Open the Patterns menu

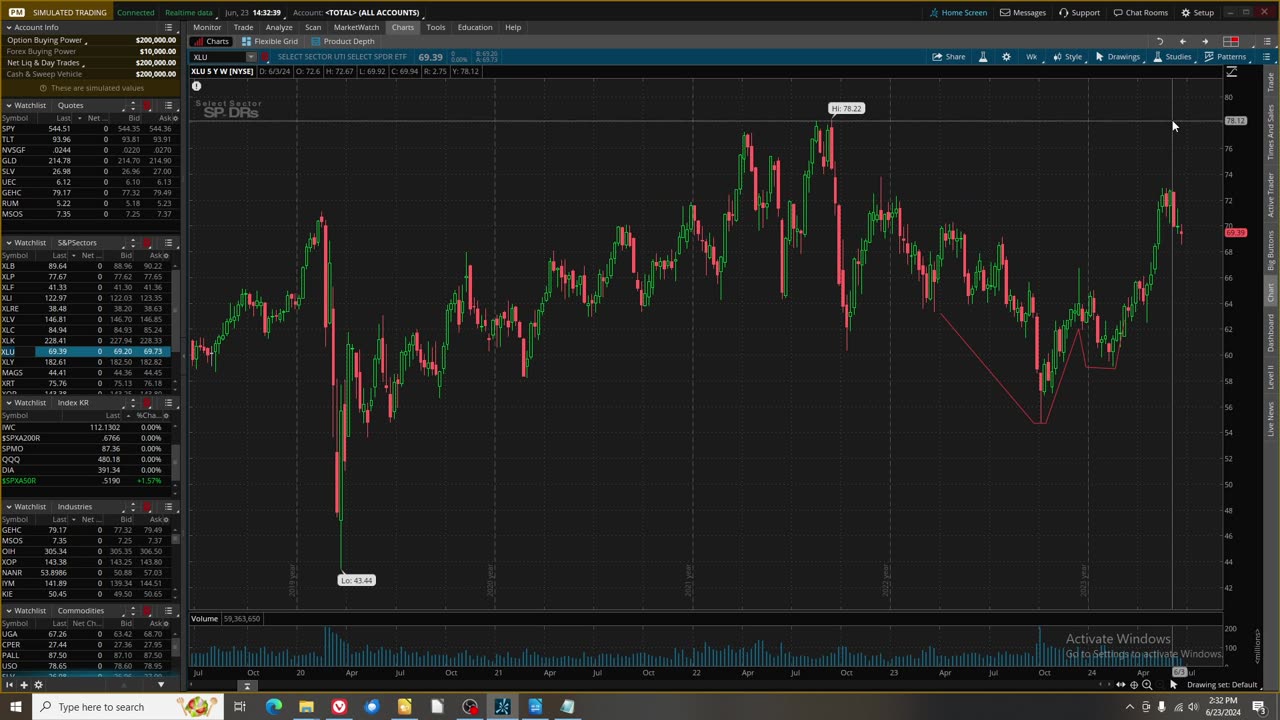coord(1225,57)
